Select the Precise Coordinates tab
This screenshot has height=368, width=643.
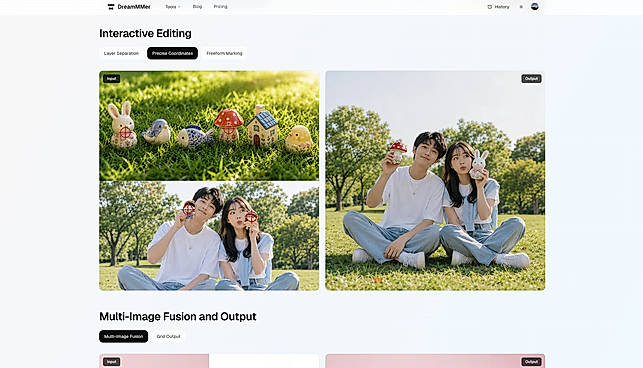click(x=172, y=53)
